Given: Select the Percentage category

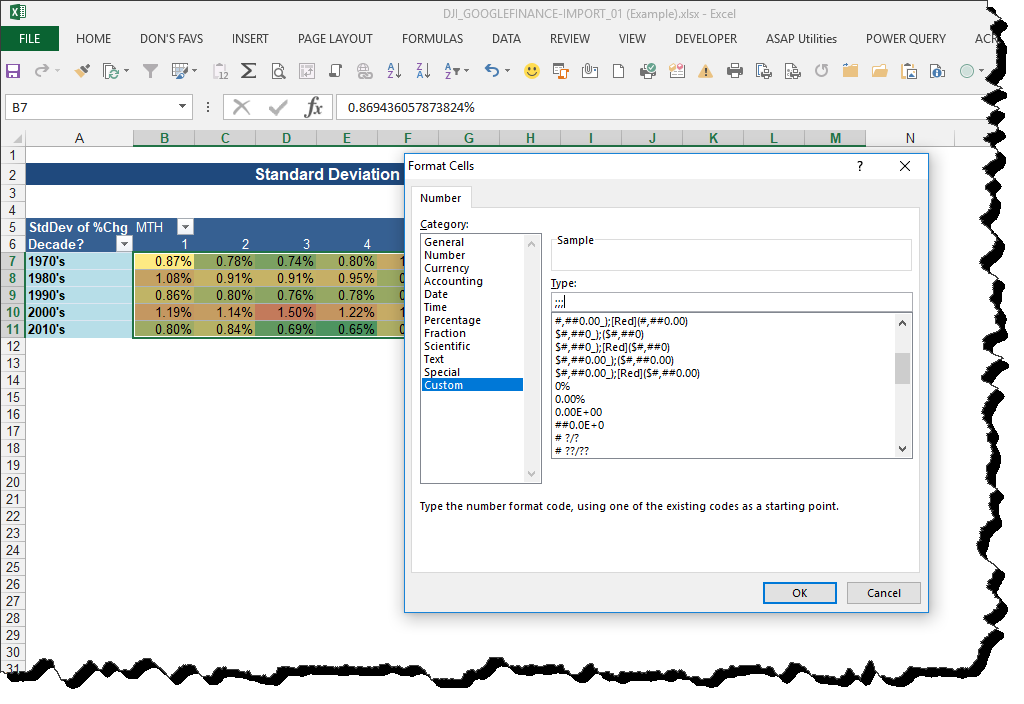Looking at the screenshot, I should coord(453,320).
